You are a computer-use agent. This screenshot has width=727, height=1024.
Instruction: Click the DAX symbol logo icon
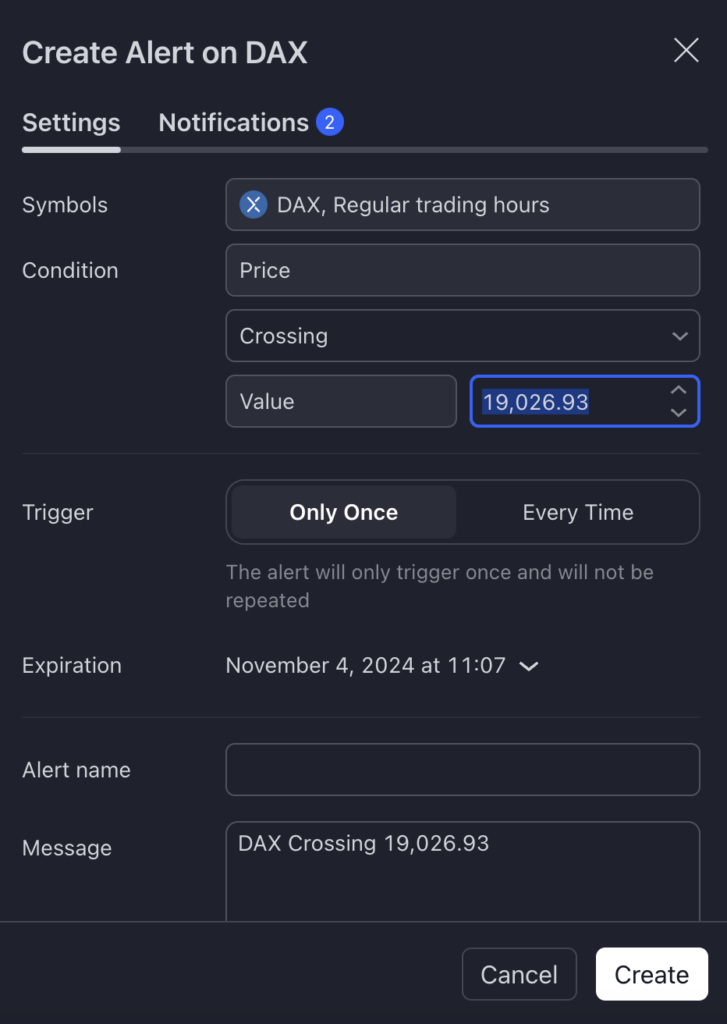(253, 204)
